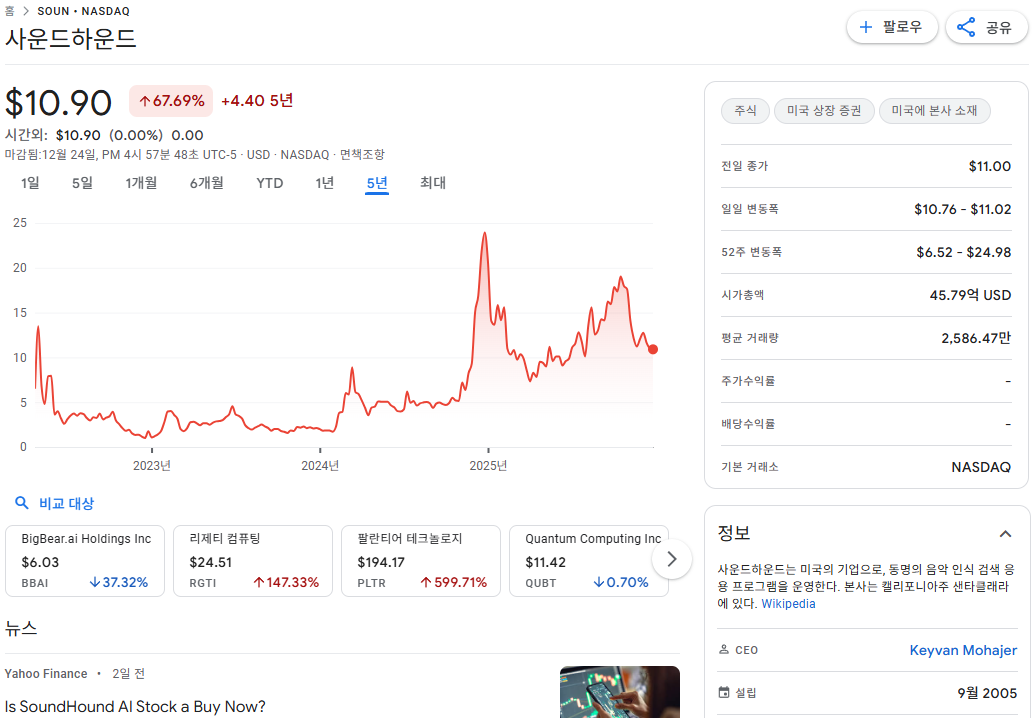Click the red dot at chart end

pyautogui.click(x=653, y=349)
